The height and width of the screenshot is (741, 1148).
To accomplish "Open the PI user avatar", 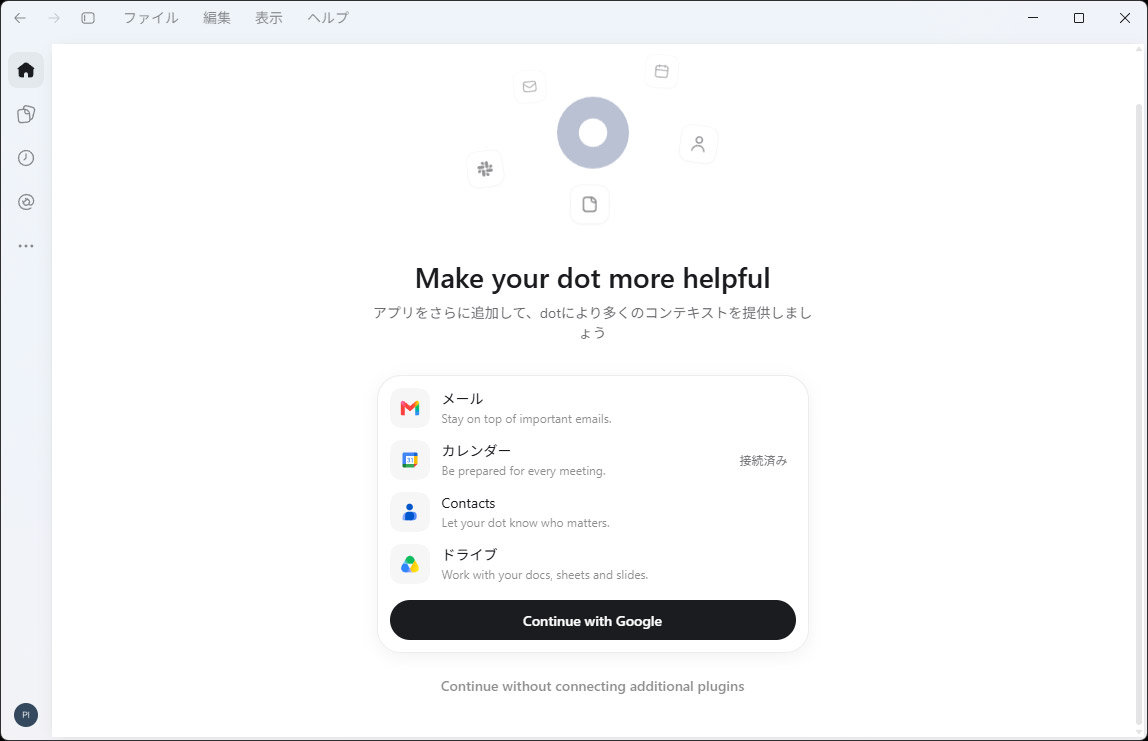I will click(26, 715).
